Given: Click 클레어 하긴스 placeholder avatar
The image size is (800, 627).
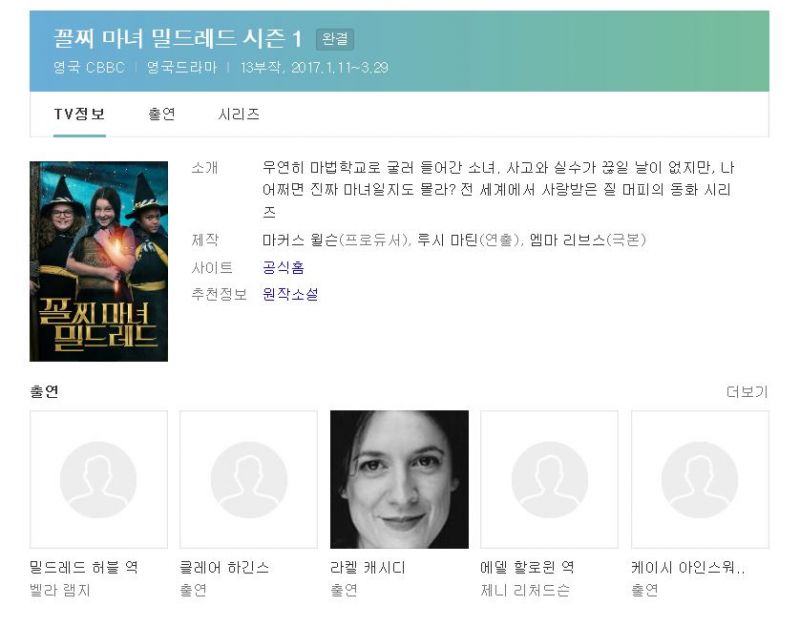Looking at the screenshot, I should pyautogui.click(x=249, y=479).
